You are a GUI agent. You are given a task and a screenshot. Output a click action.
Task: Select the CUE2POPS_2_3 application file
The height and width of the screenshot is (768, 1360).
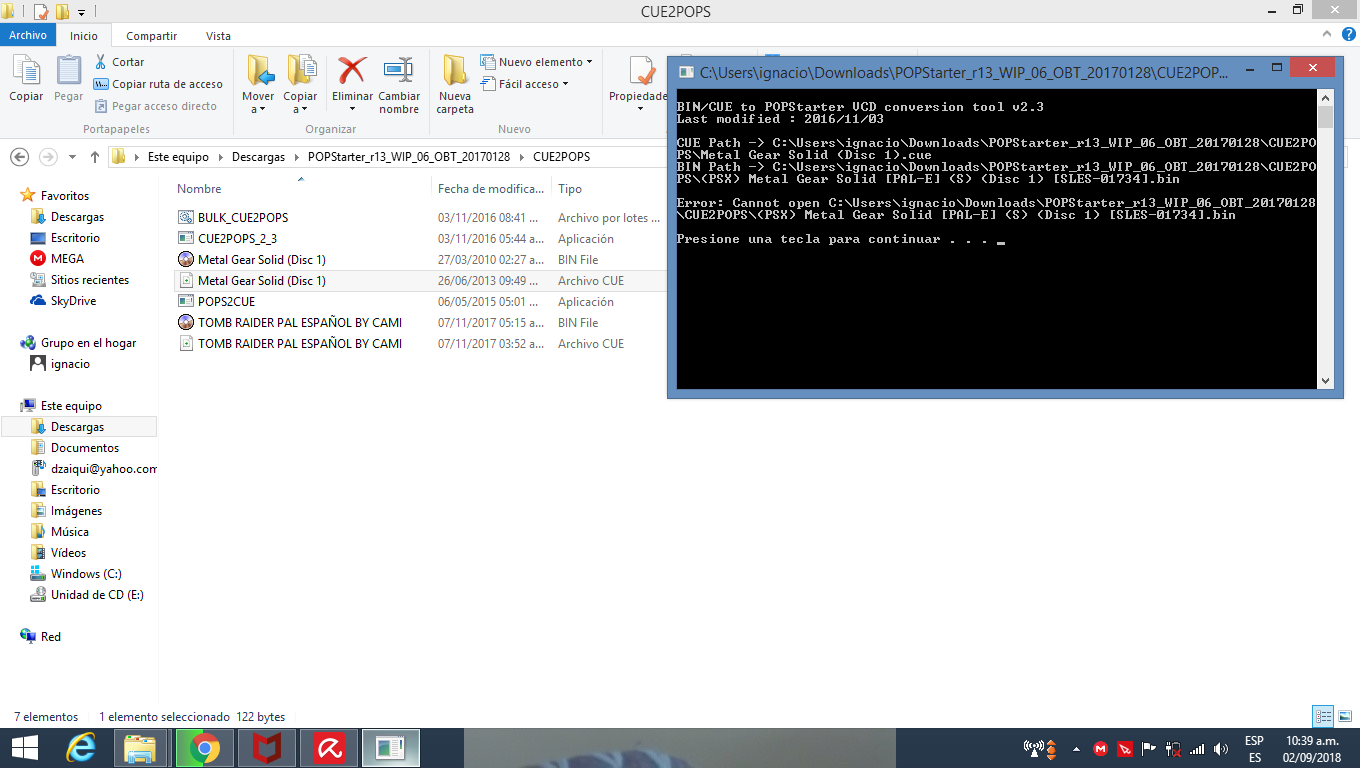point(237,239)
